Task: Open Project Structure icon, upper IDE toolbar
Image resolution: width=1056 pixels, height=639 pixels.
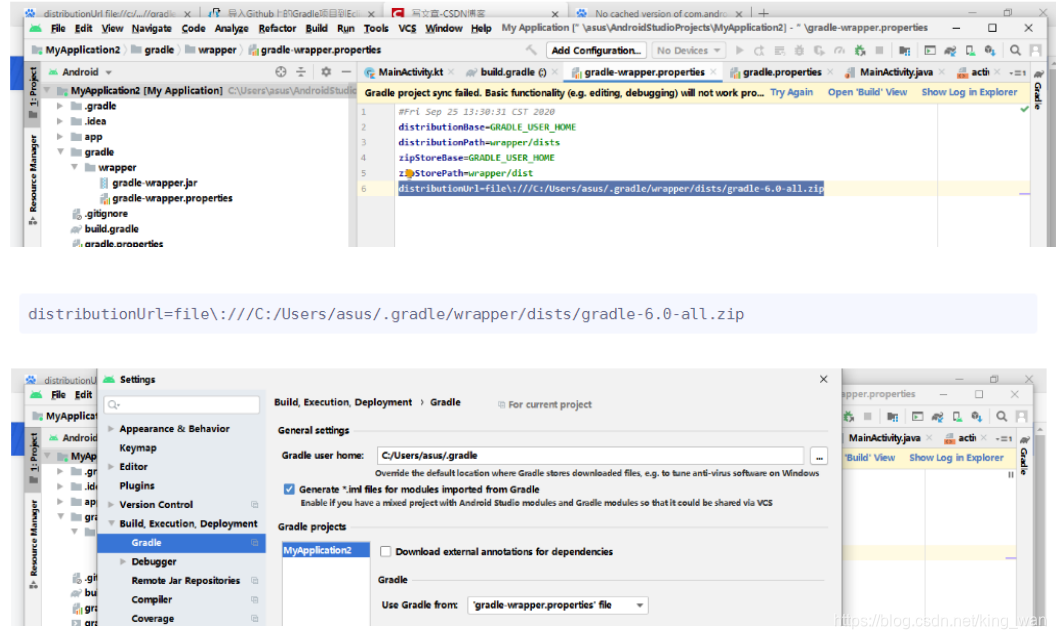Action: (904, 51)
